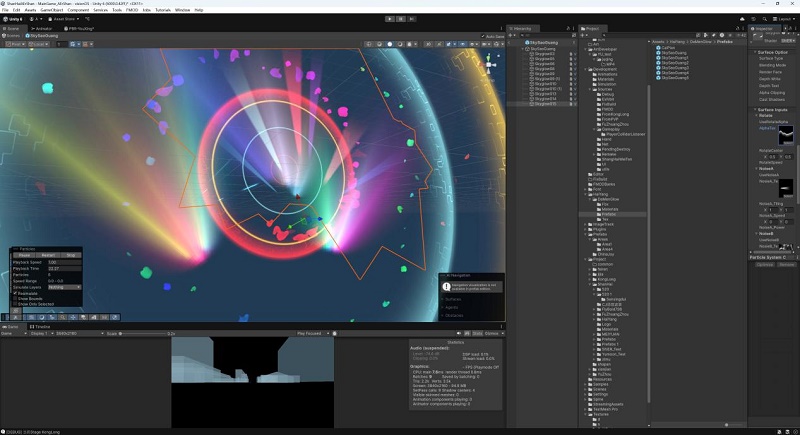Open the Simulate Layers dropdown
The image size is (800, 435).
click(63, 287)
